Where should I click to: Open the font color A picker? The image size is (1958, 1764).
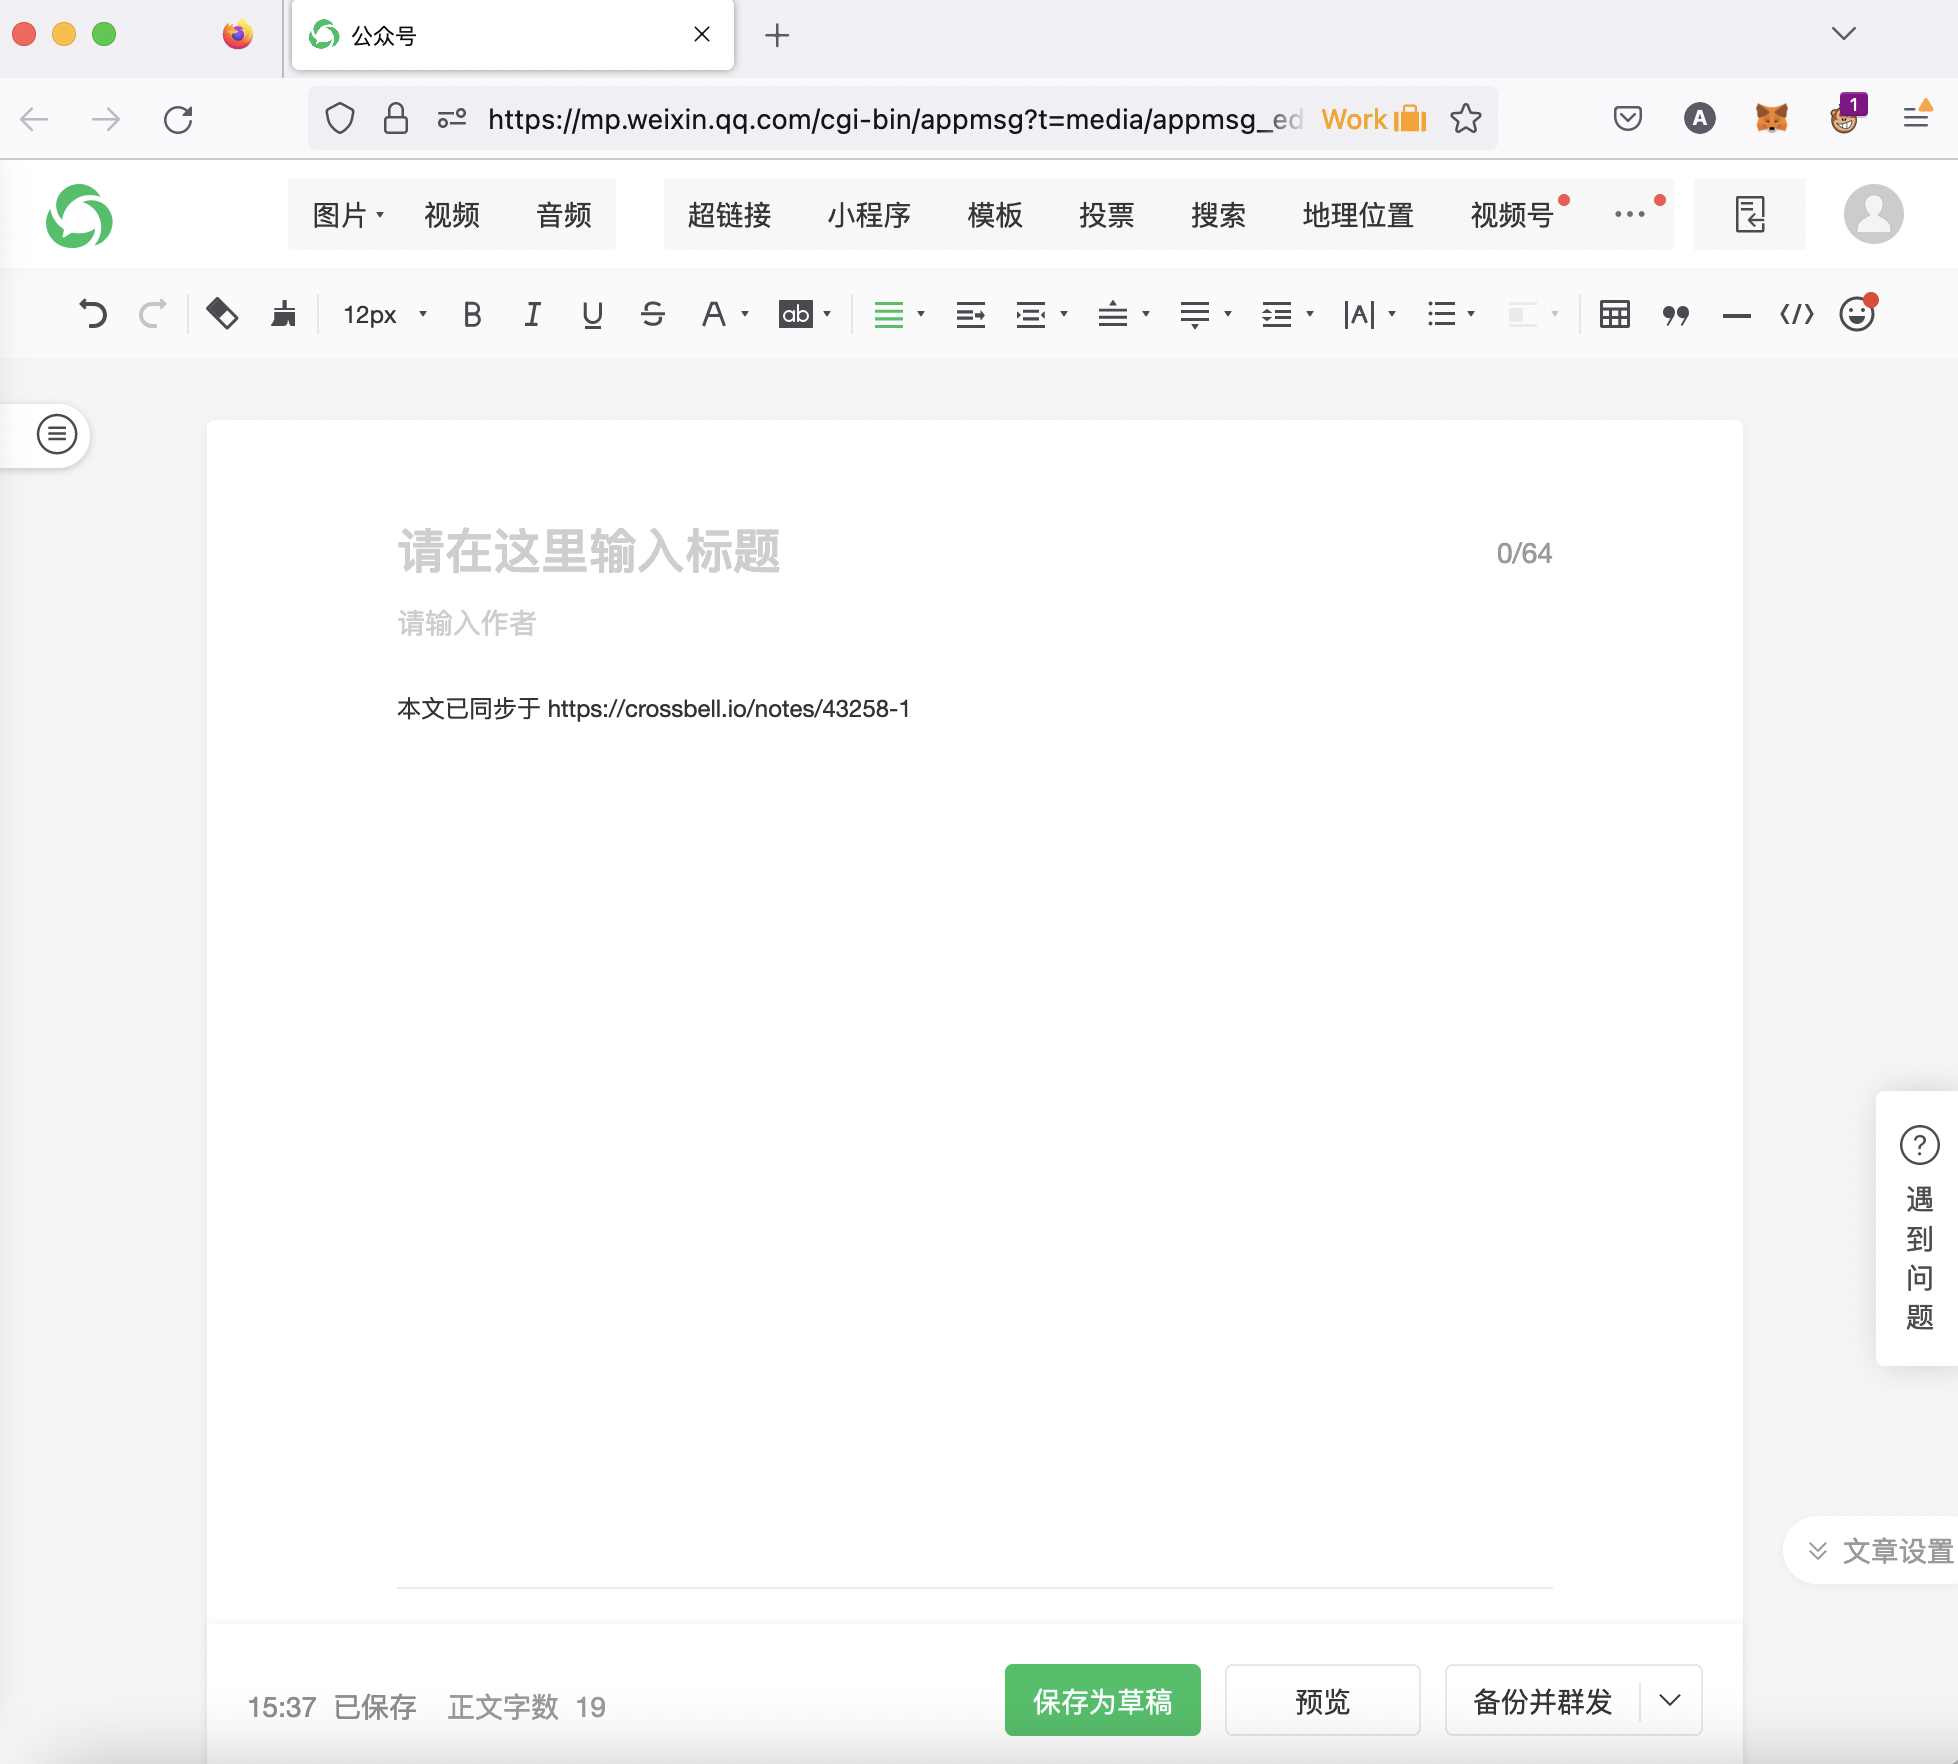[713, 315]
